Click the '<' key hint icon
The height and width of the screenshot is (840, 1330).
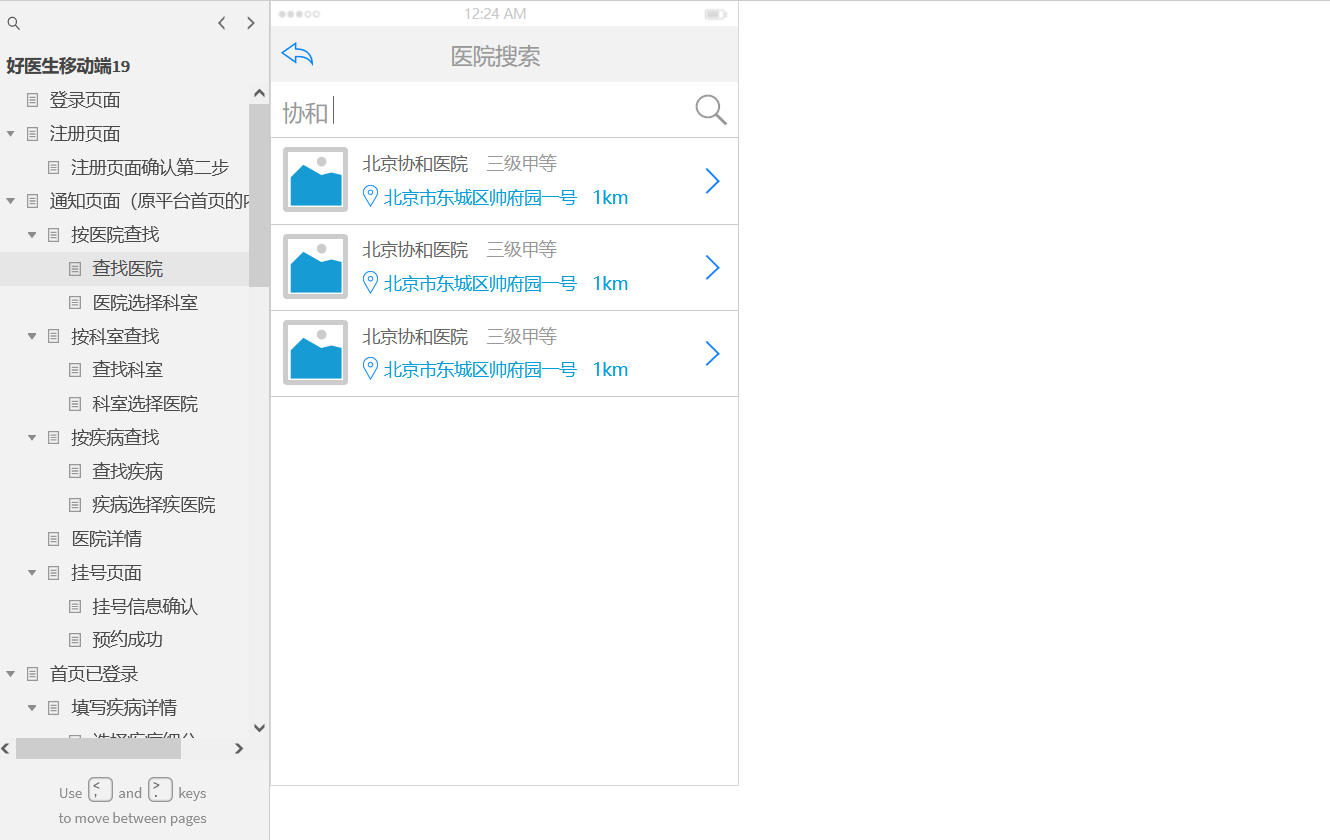tap(100, 790)
